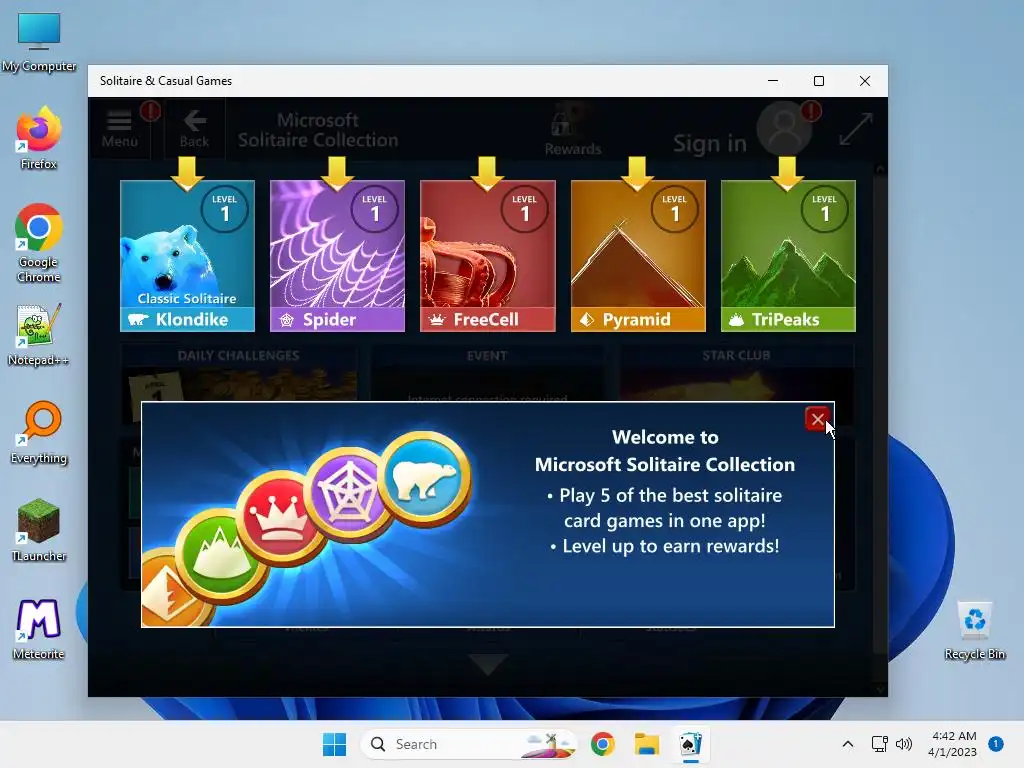Click the Spider Level 1 badge
Image resolution: width=1024 pixels, height=768 pixels.
375,209
